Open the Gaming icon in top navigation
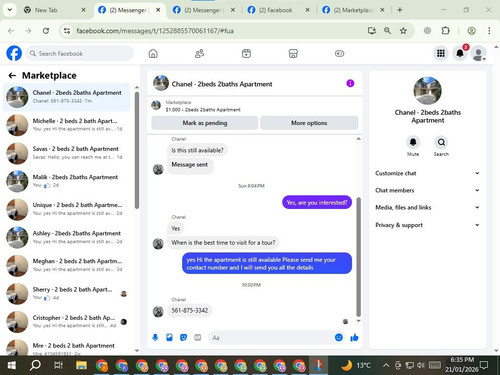The height and width of the screenshot is (375, 500). [x=339, y=53]
